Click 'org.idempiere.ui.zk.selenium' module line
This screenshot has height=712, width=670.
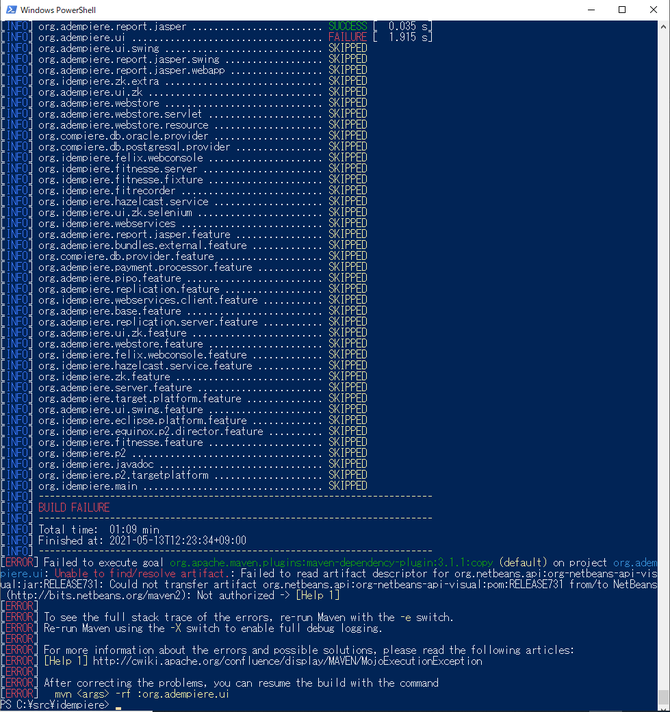tap(202, 212)
